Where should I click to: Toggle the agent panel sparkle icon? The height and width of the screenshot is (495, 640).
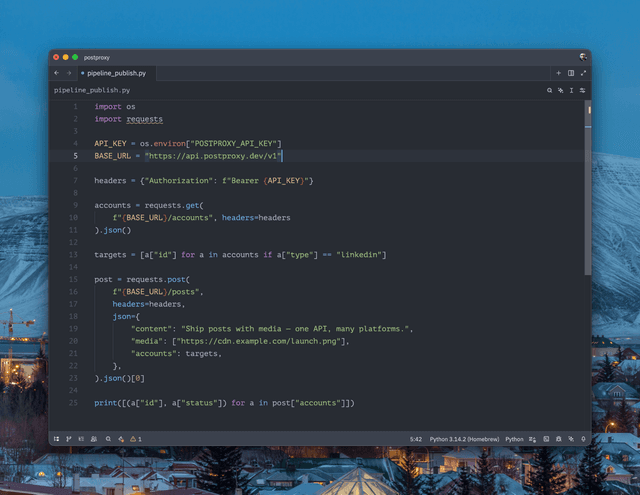571,439
